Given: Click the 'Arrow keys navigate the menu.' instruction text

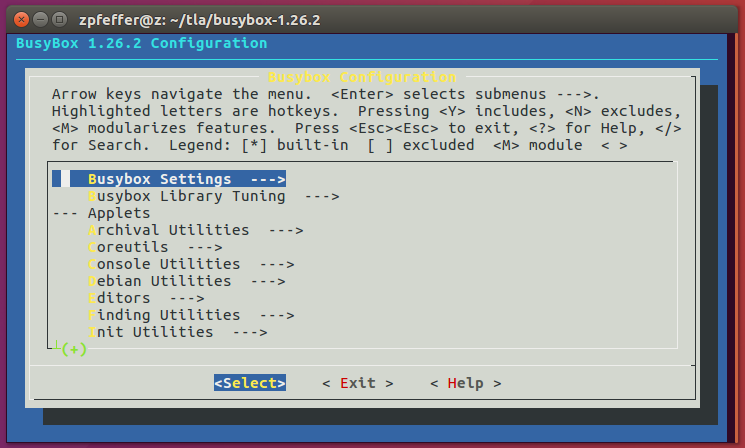Looking at the screenshot, I should (182, 94).
